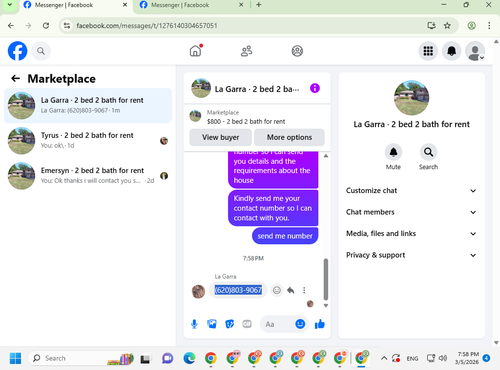
Task: Click the View buyer button
Action: 220,137
